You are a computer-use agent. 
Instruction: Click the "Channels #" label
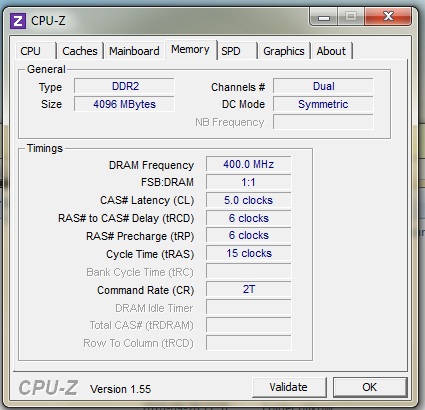[x=238, y=87]
